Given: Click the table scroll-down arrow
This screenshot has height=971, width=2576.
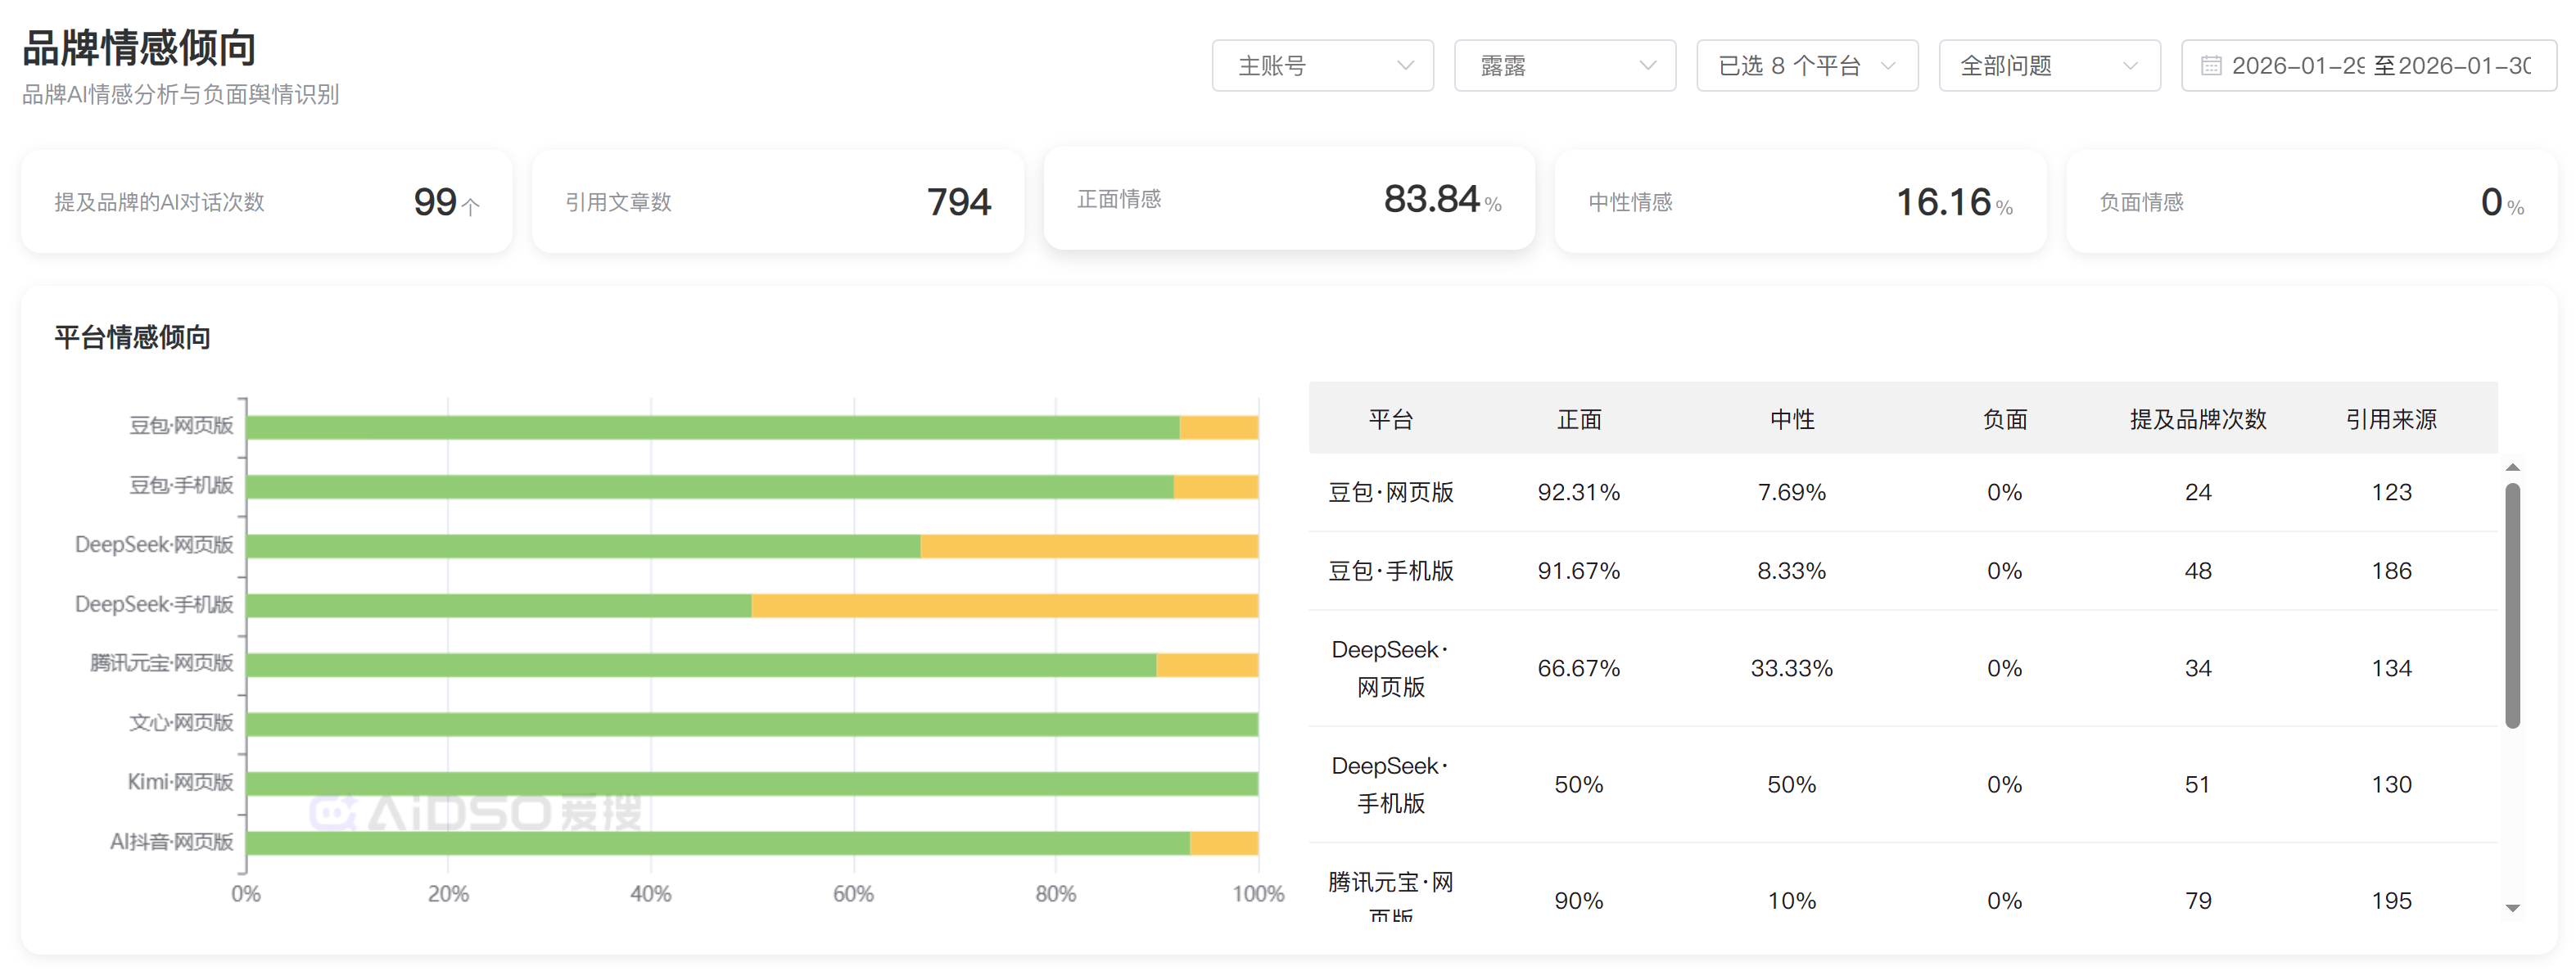Looking at the screenshot, I should click(x=2512, y=908).
